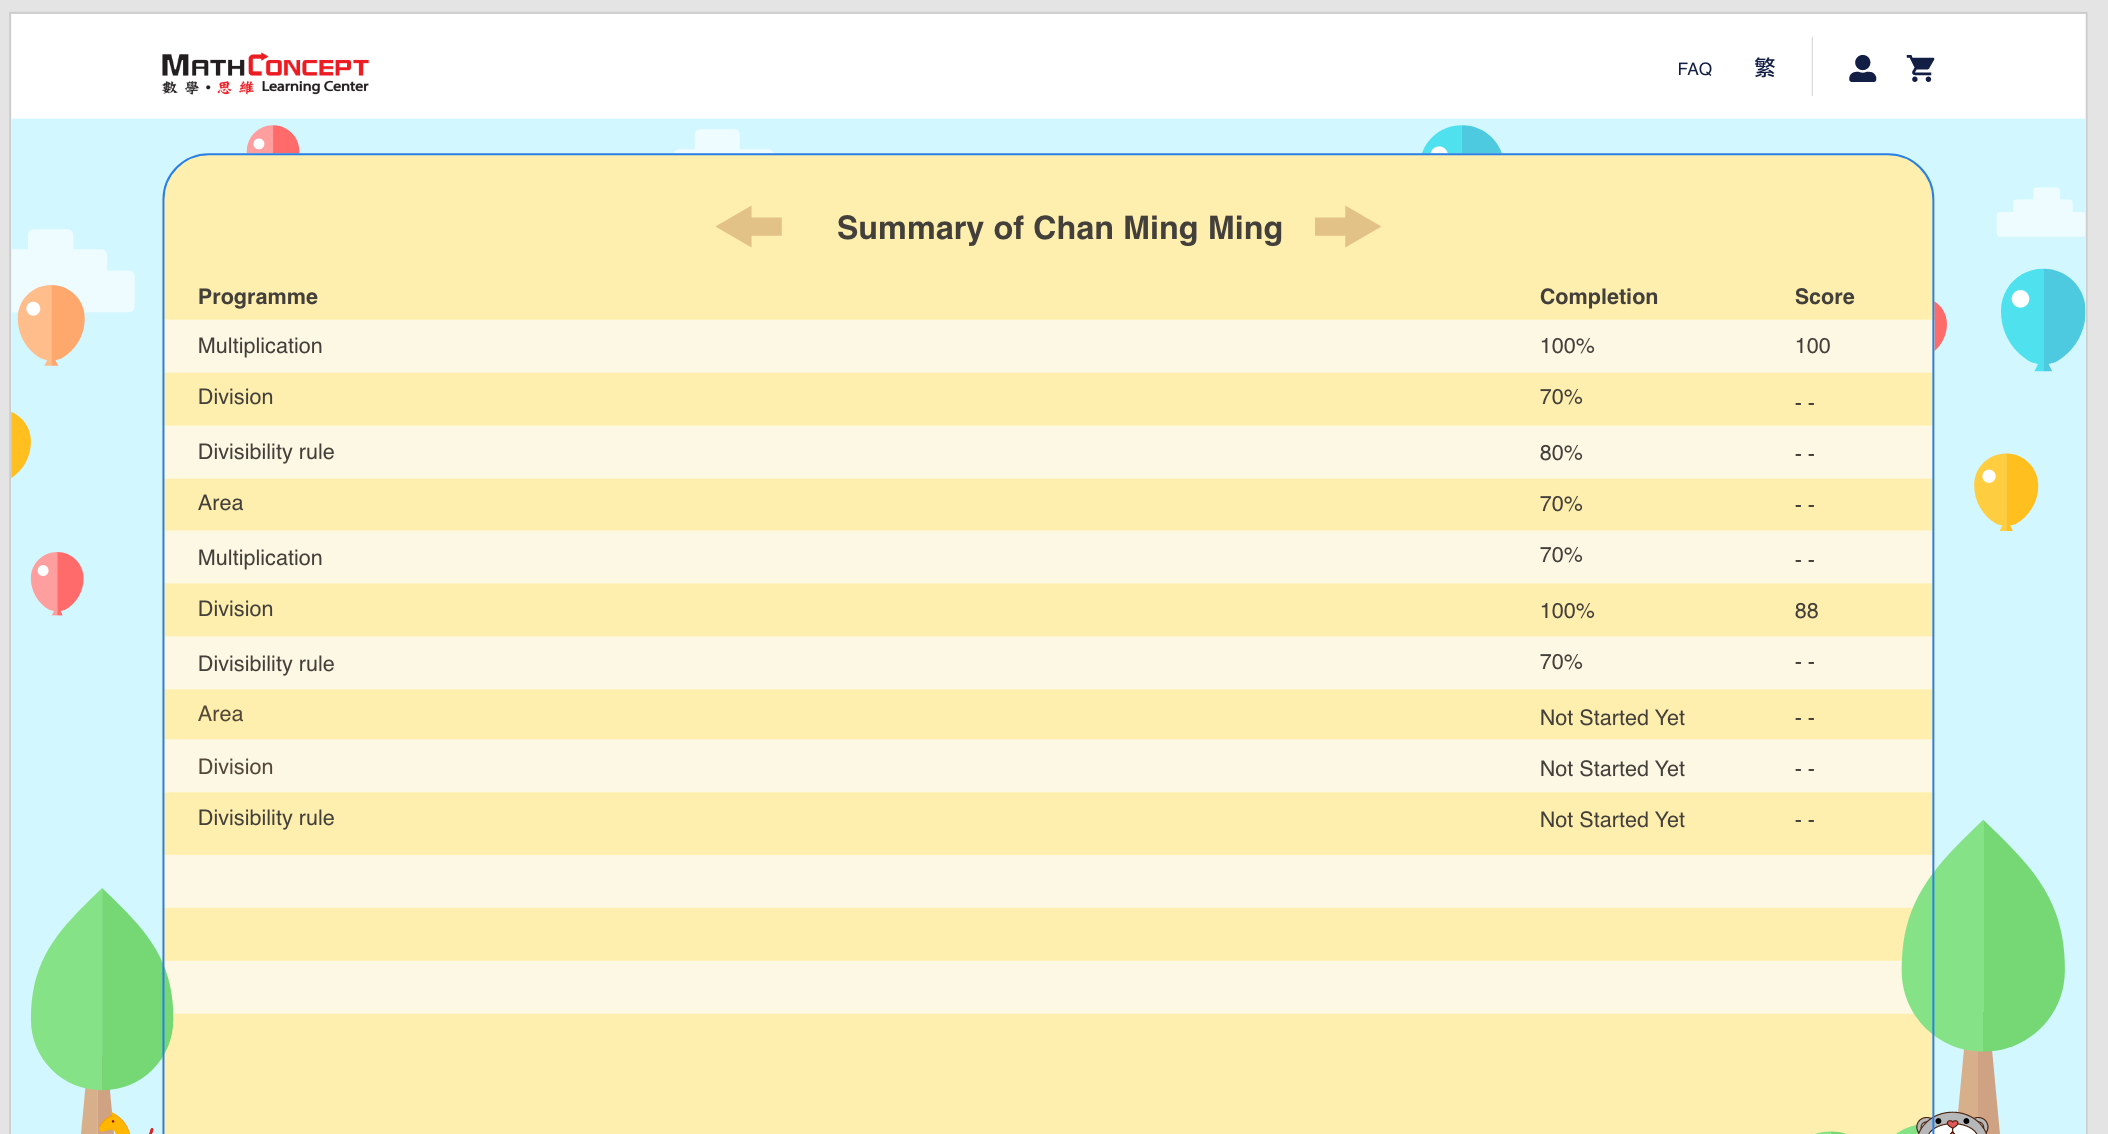Image resolution: width=2108 pixels, height=1134 pixels.
Task: Switch to the Traditional Chinese version (繁)
Action: pyautogui.click(x=1764, y=68)
